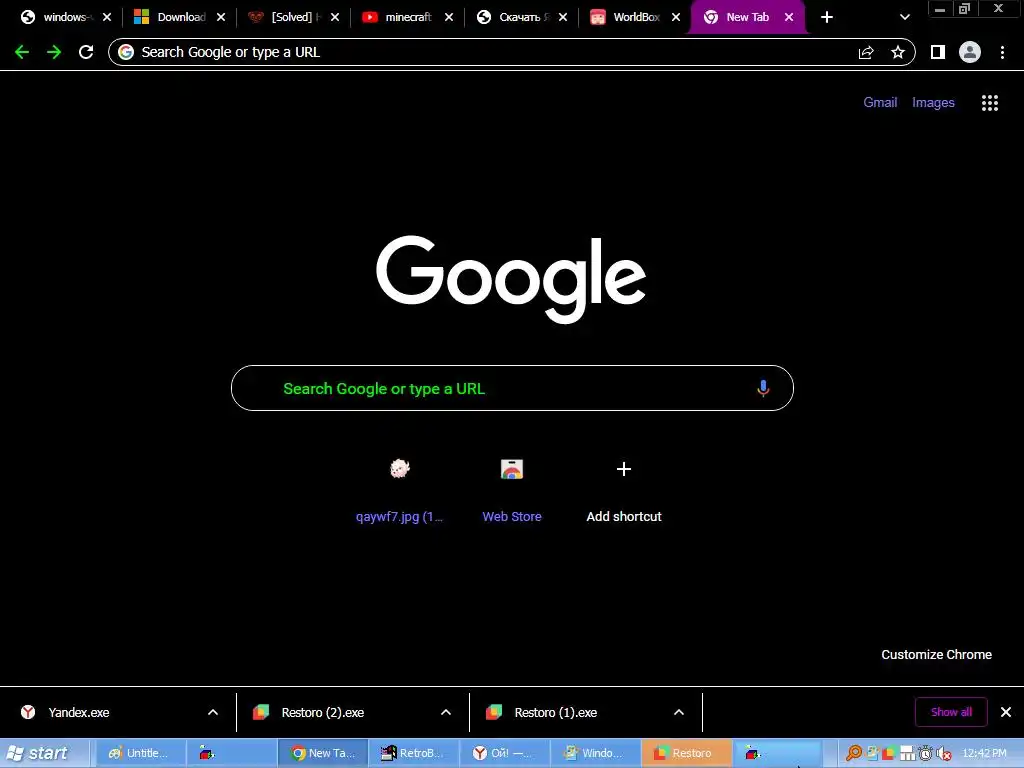Go back using the green back arrow
Image resolution: width=1024 pixels, height=768 pixels.
pos(22,52)
